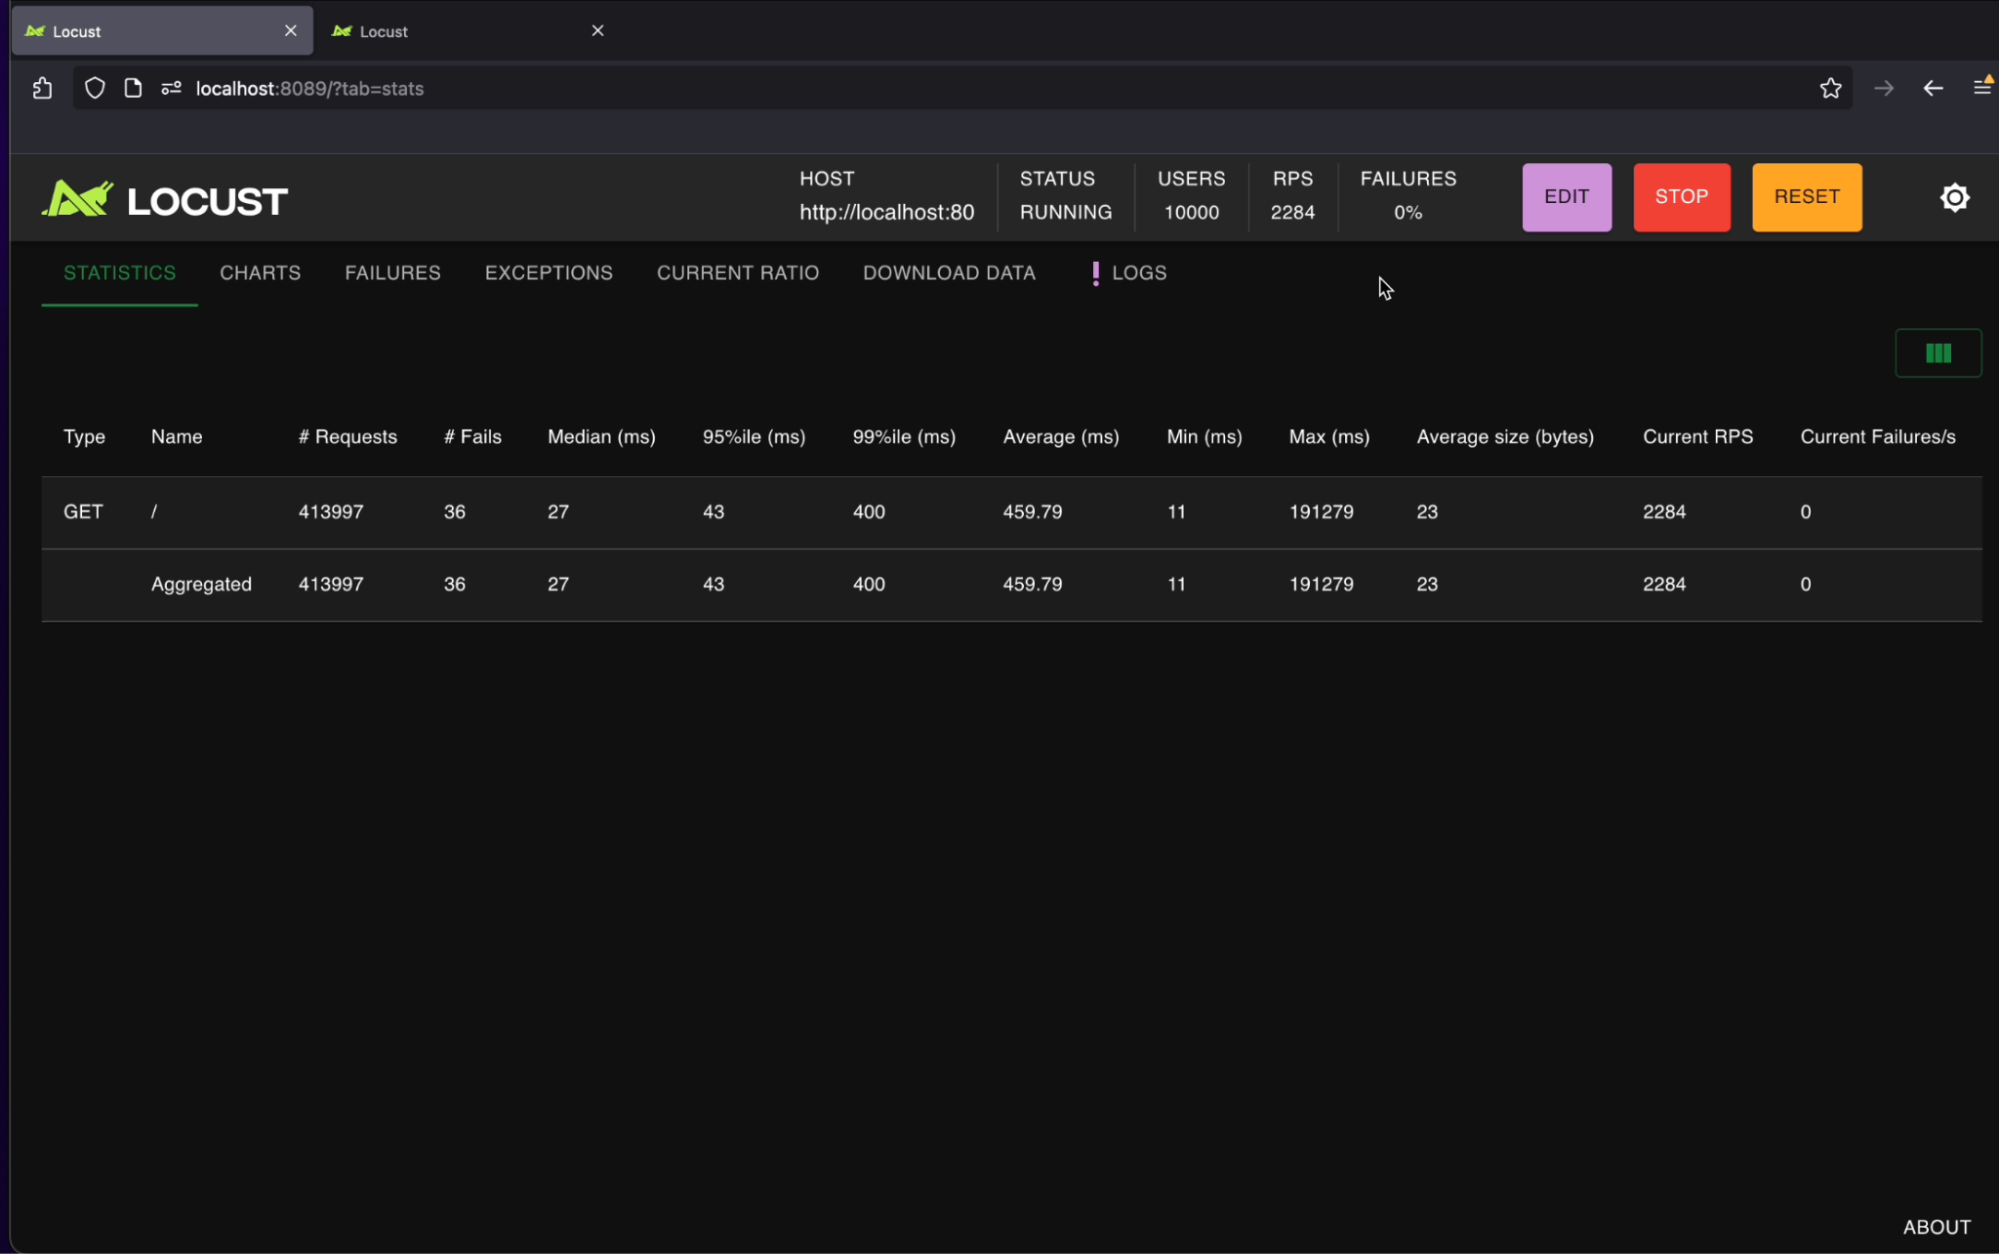The width and height of the screenshot is (1999, 1255).
Task: Sort by the Max (ms) column header
Action: (1329, 437)
